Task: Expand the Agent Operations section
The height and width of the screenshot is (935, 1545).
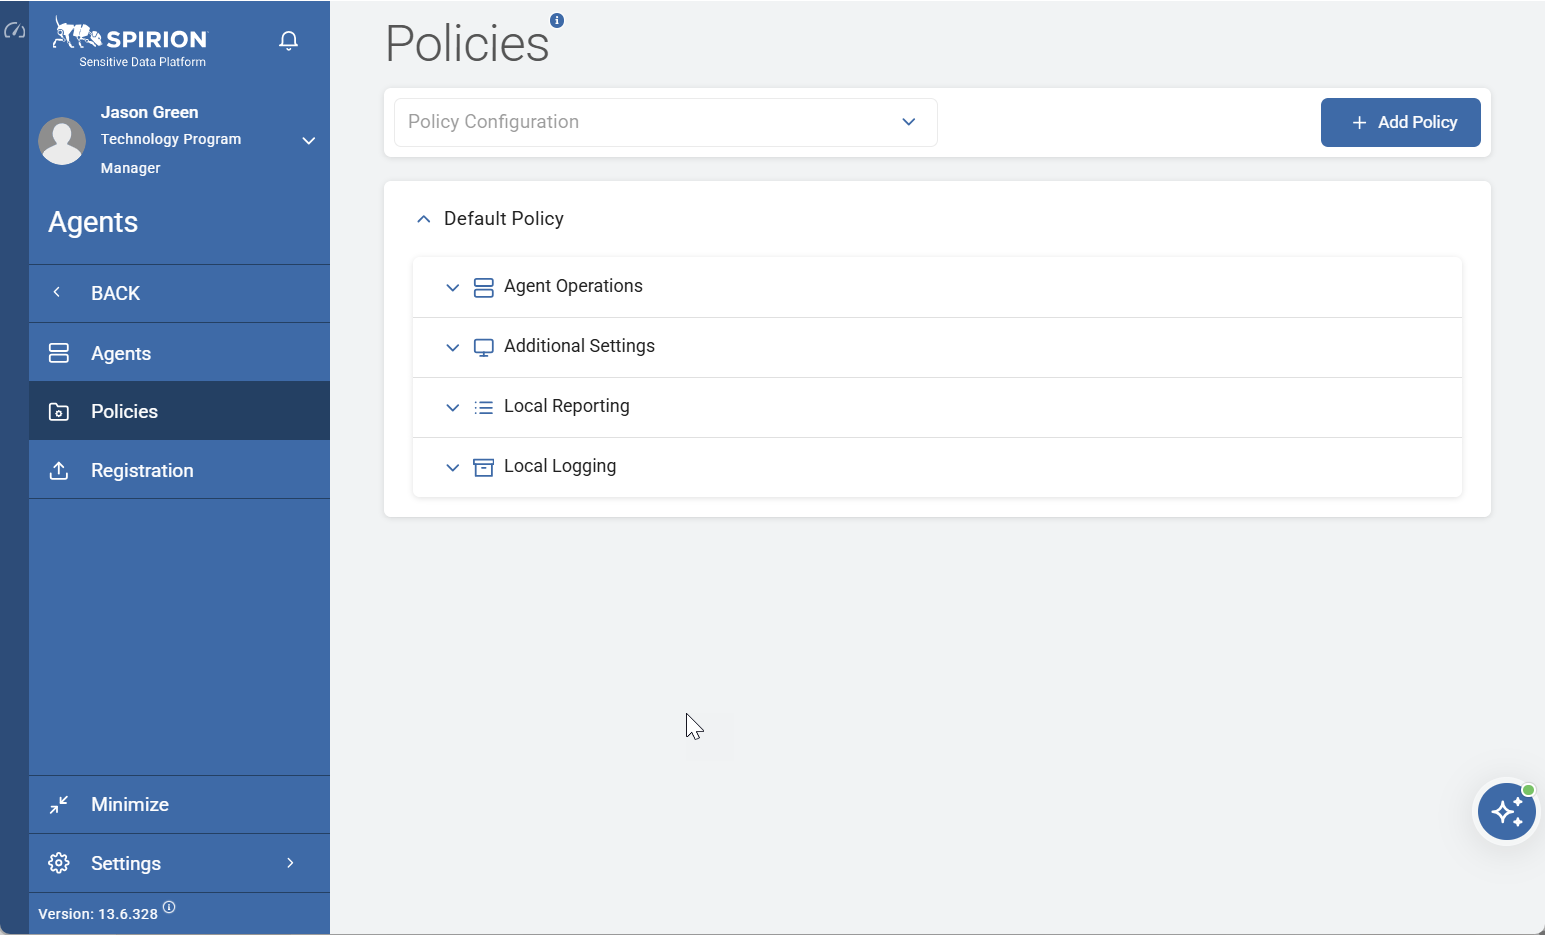Action: coord(453,287)
